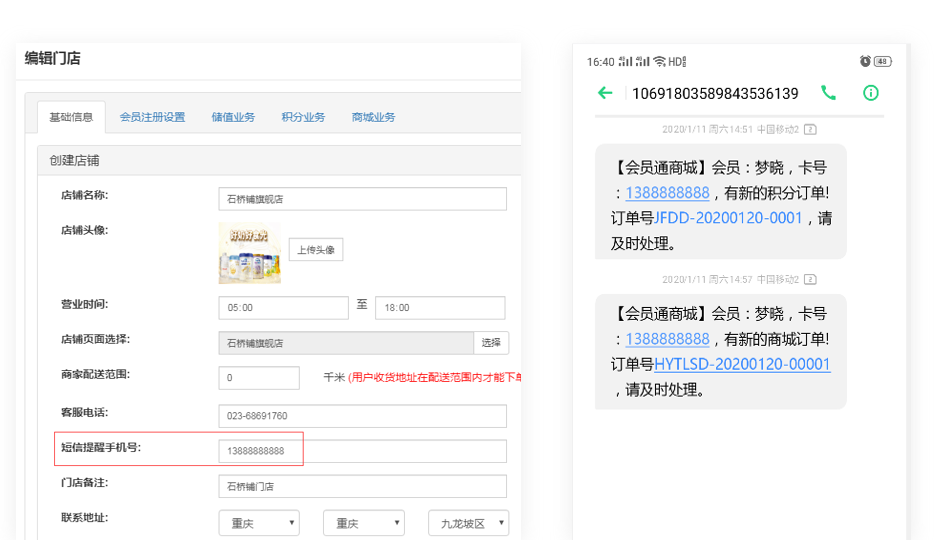Expand the district dropdown 九龙坡区
Viewport: 942px width, 540px height.
[468, 523]
